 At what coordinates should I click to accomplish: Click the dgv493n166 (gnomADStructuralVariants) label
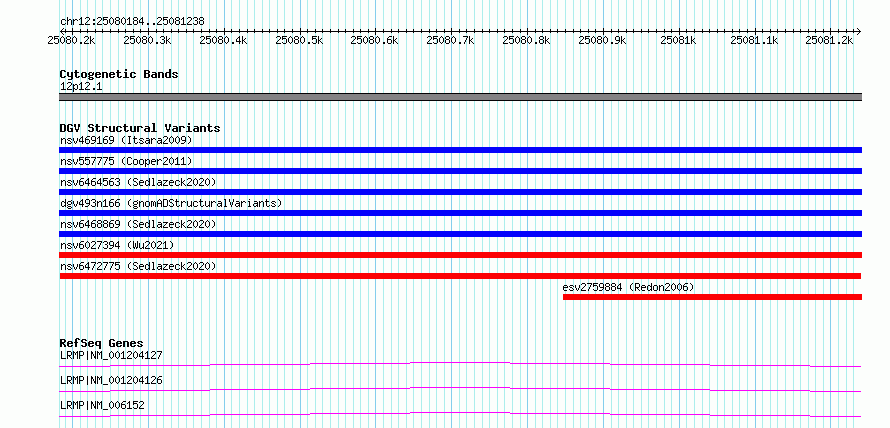[x=171, y=203]
